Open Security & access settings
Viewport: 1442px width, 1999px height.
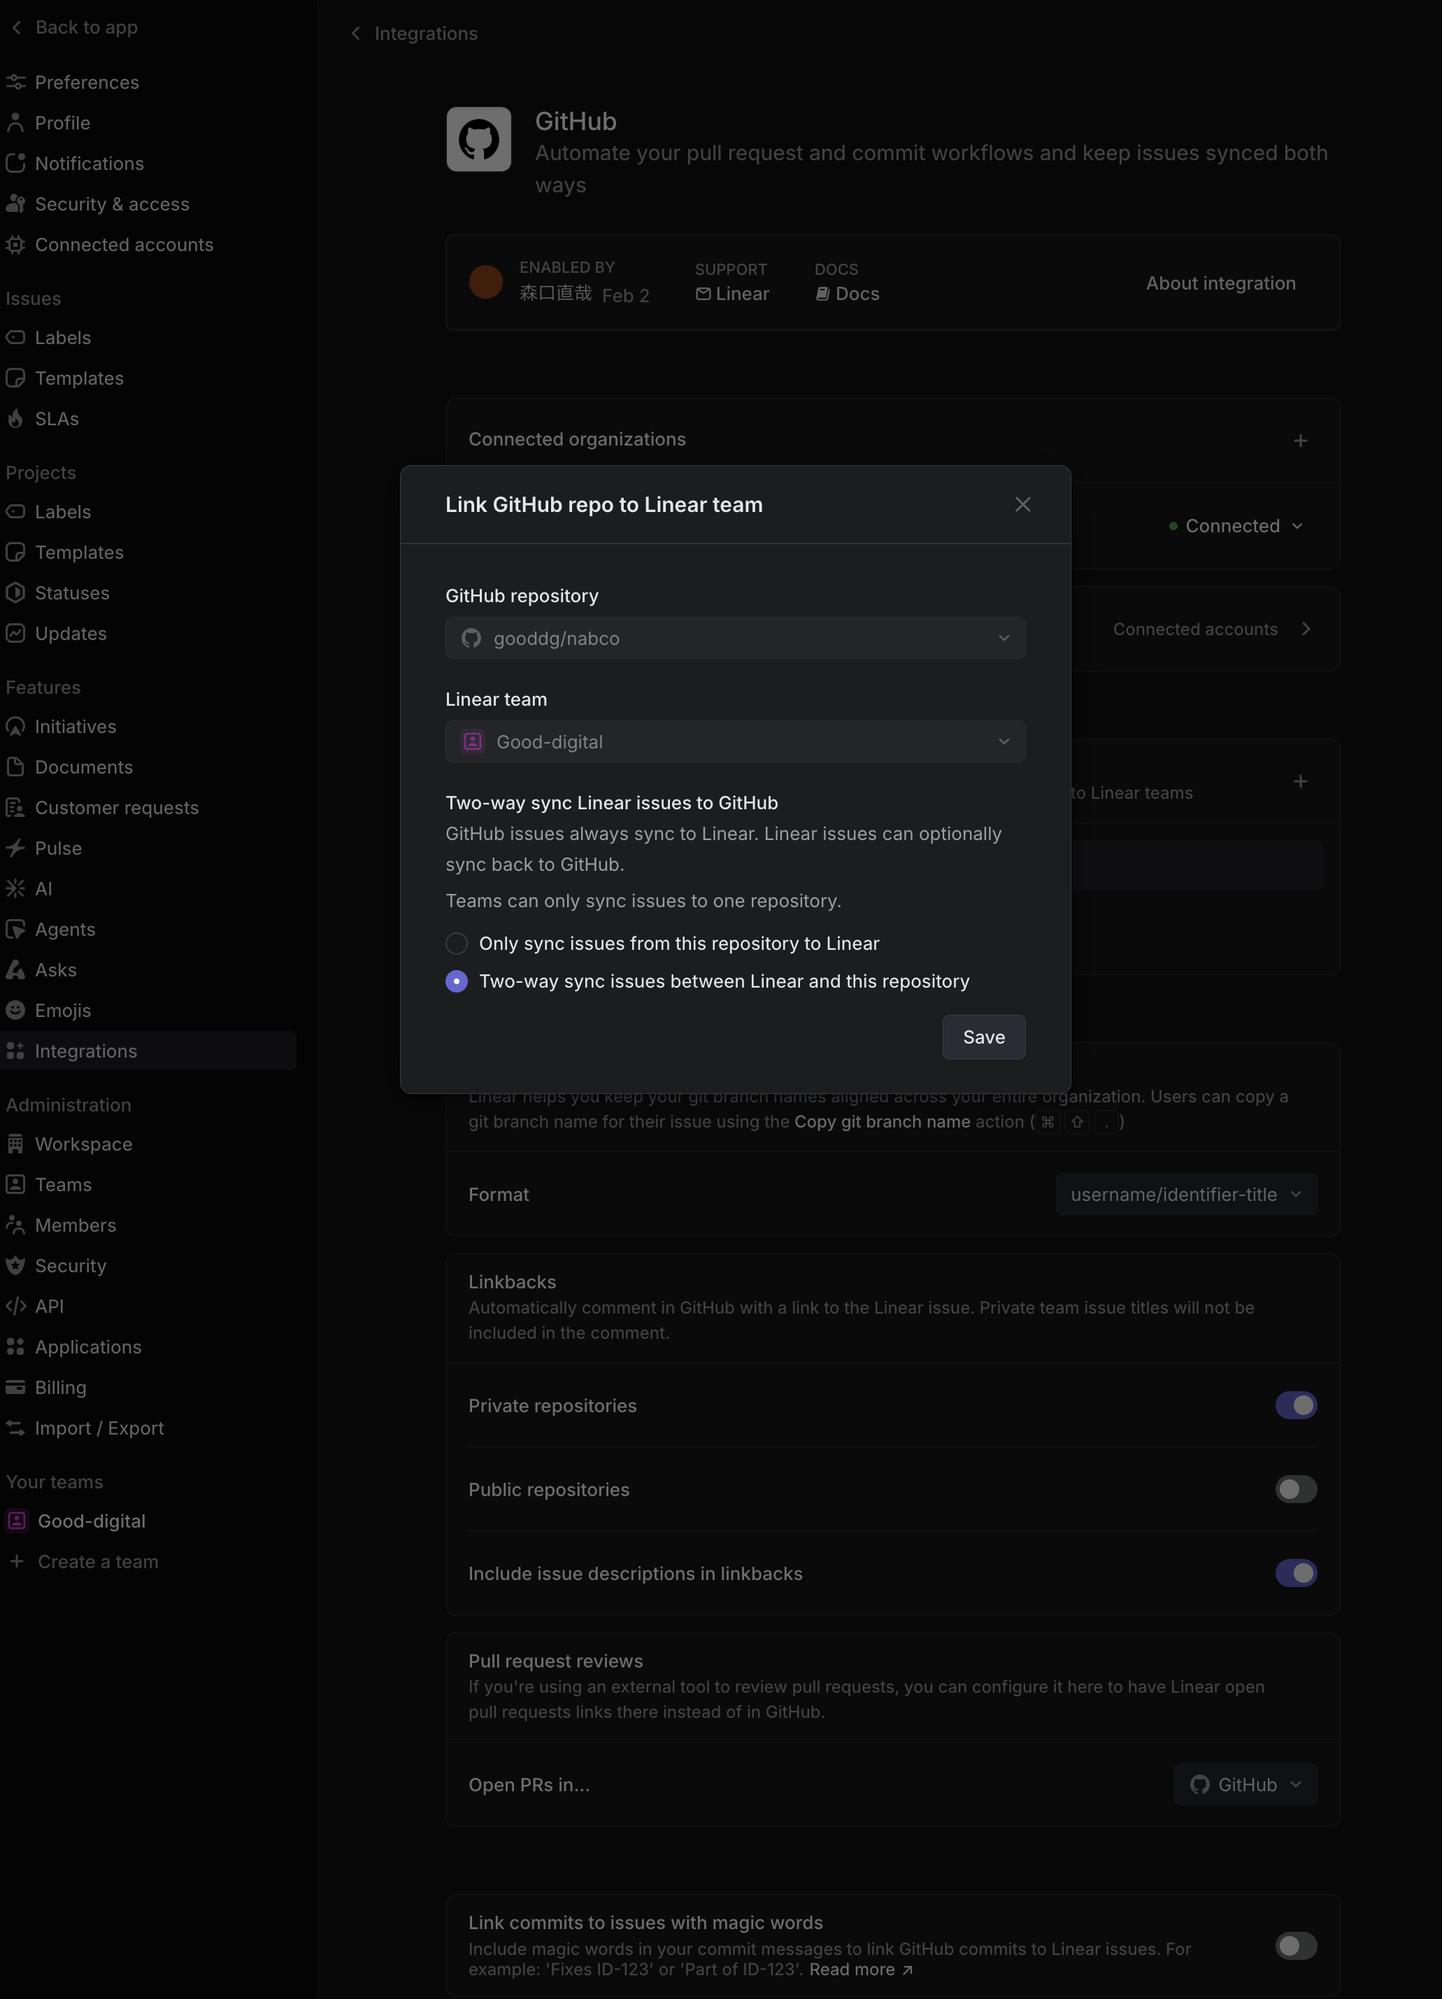click(x=112, y=204)
